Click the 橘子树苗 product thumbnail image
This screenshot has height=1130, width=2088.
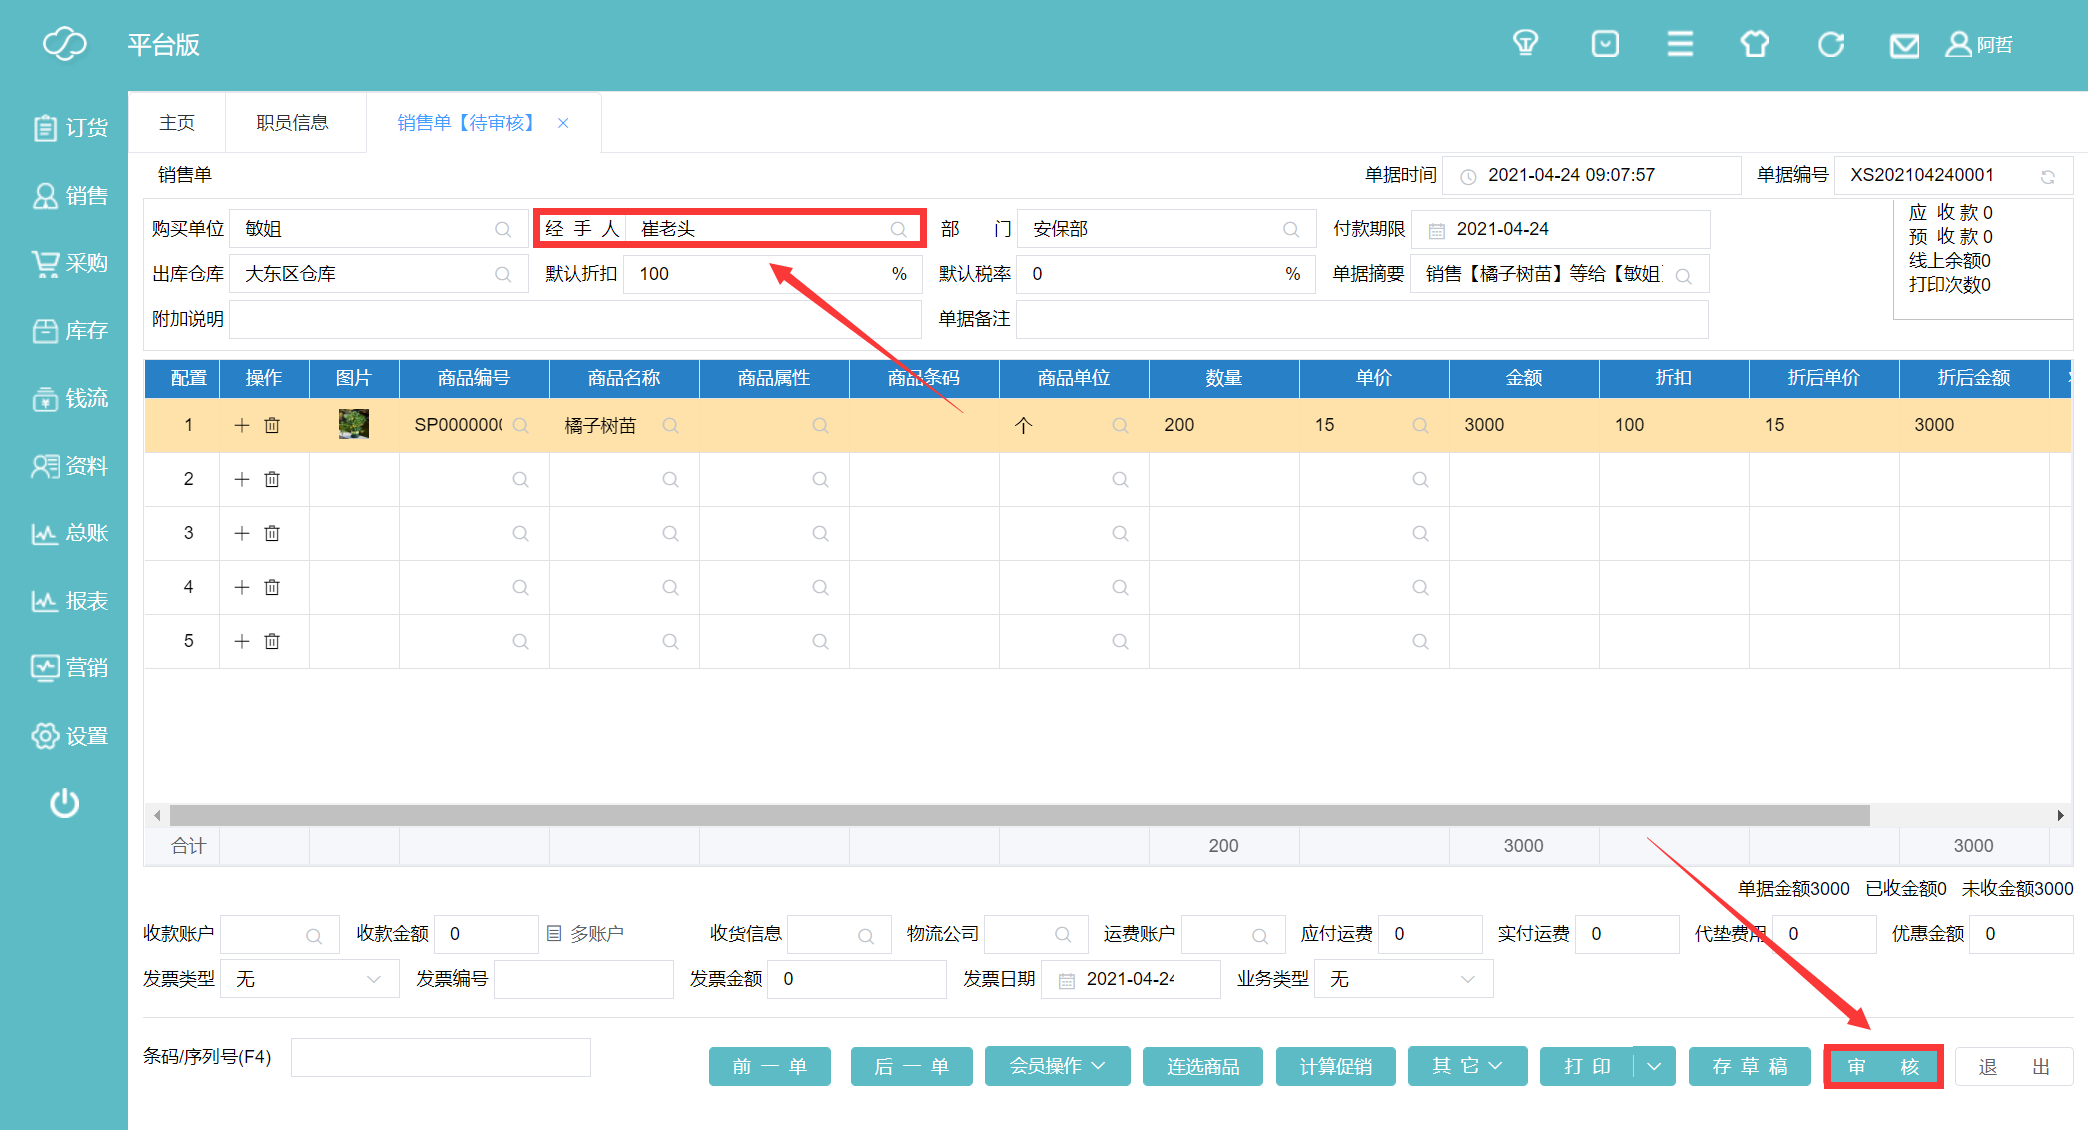click(x=354, y=424)
